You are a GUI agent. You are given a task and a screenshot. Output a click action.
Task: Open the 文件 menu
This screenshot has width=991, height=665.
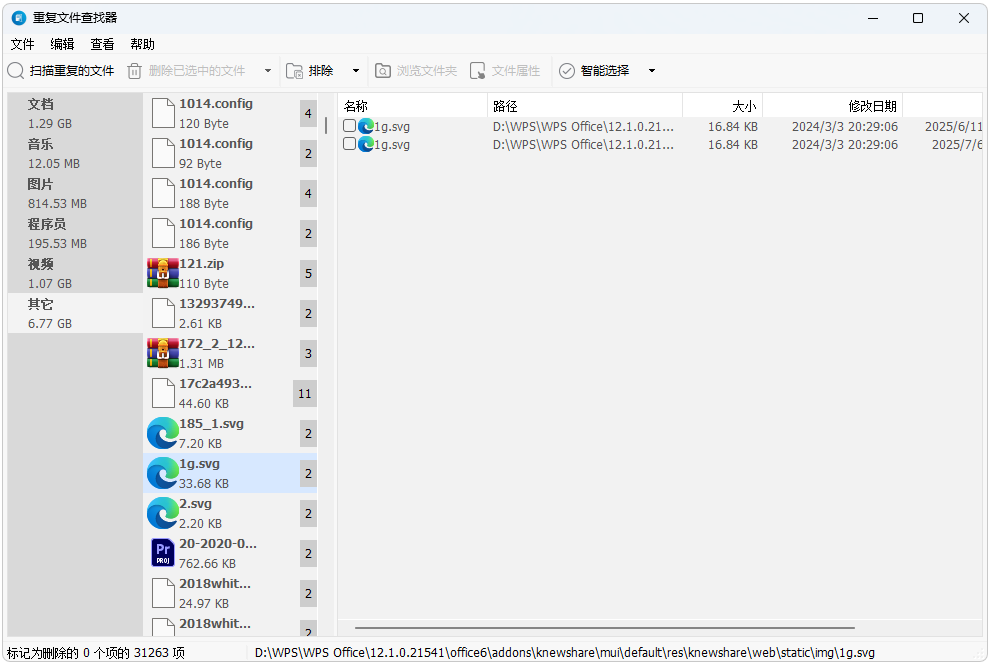point(22,44)
